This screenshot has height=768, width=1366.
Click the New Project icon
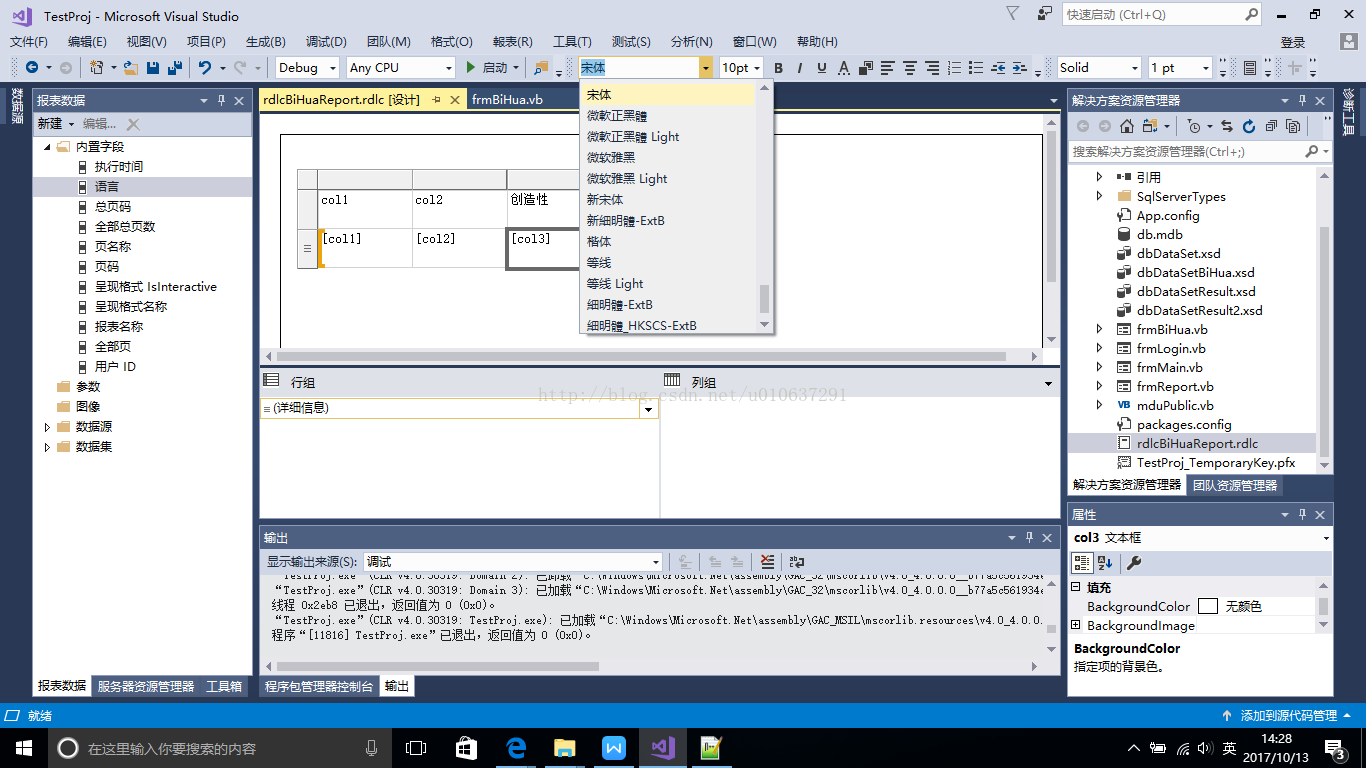click(97, 68)
